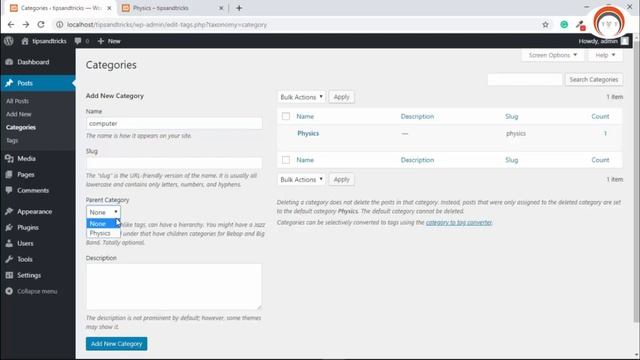Click Add New Category button

coord(116,344)
